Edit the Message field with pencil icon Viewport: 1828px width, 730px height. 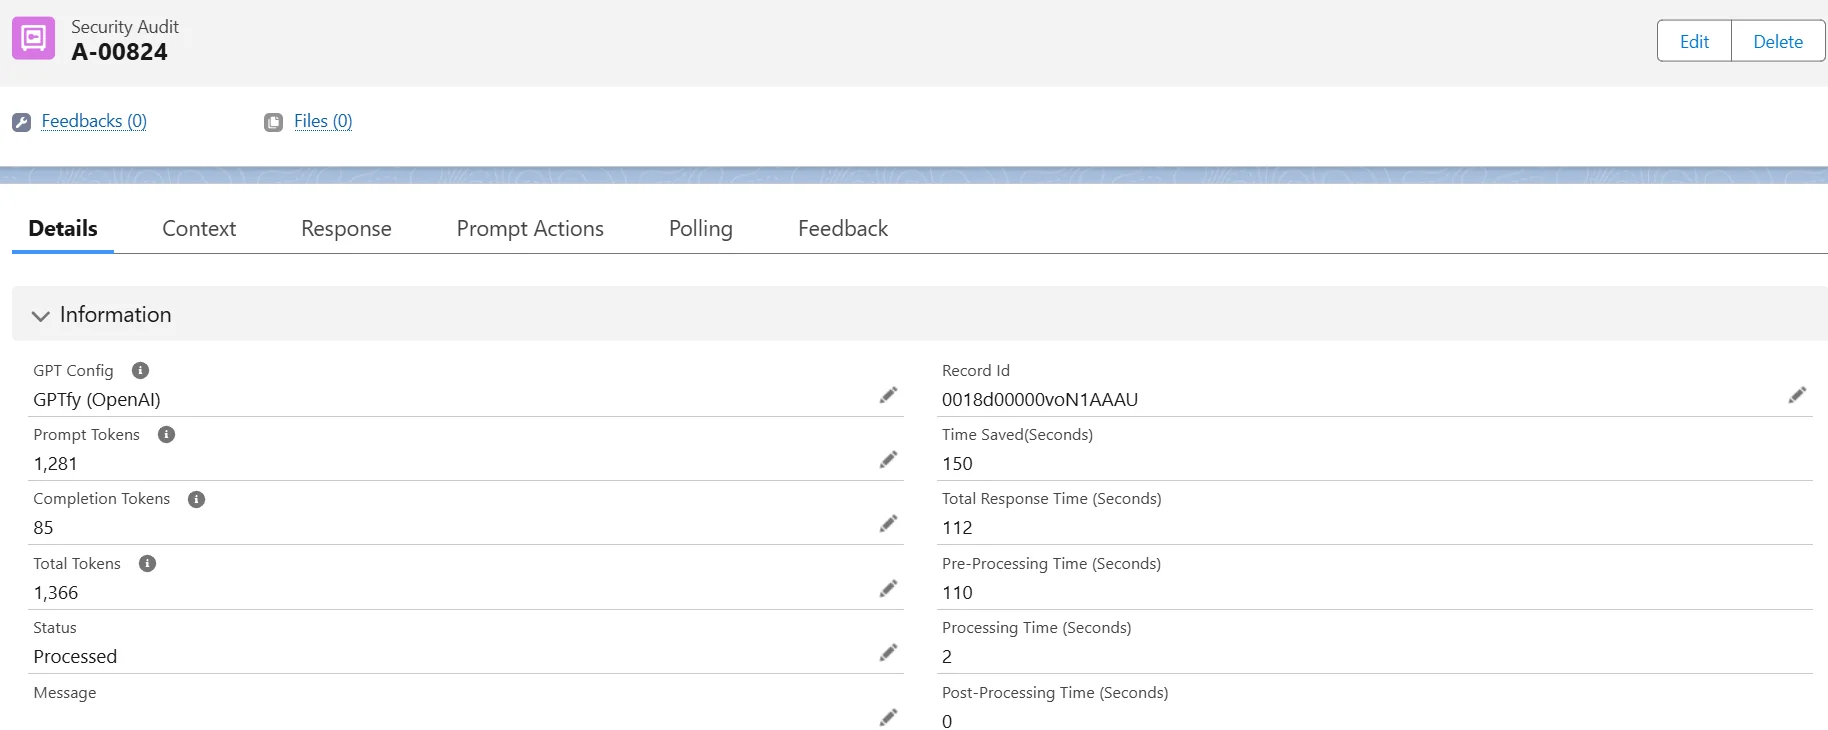[x=888, y=717]
